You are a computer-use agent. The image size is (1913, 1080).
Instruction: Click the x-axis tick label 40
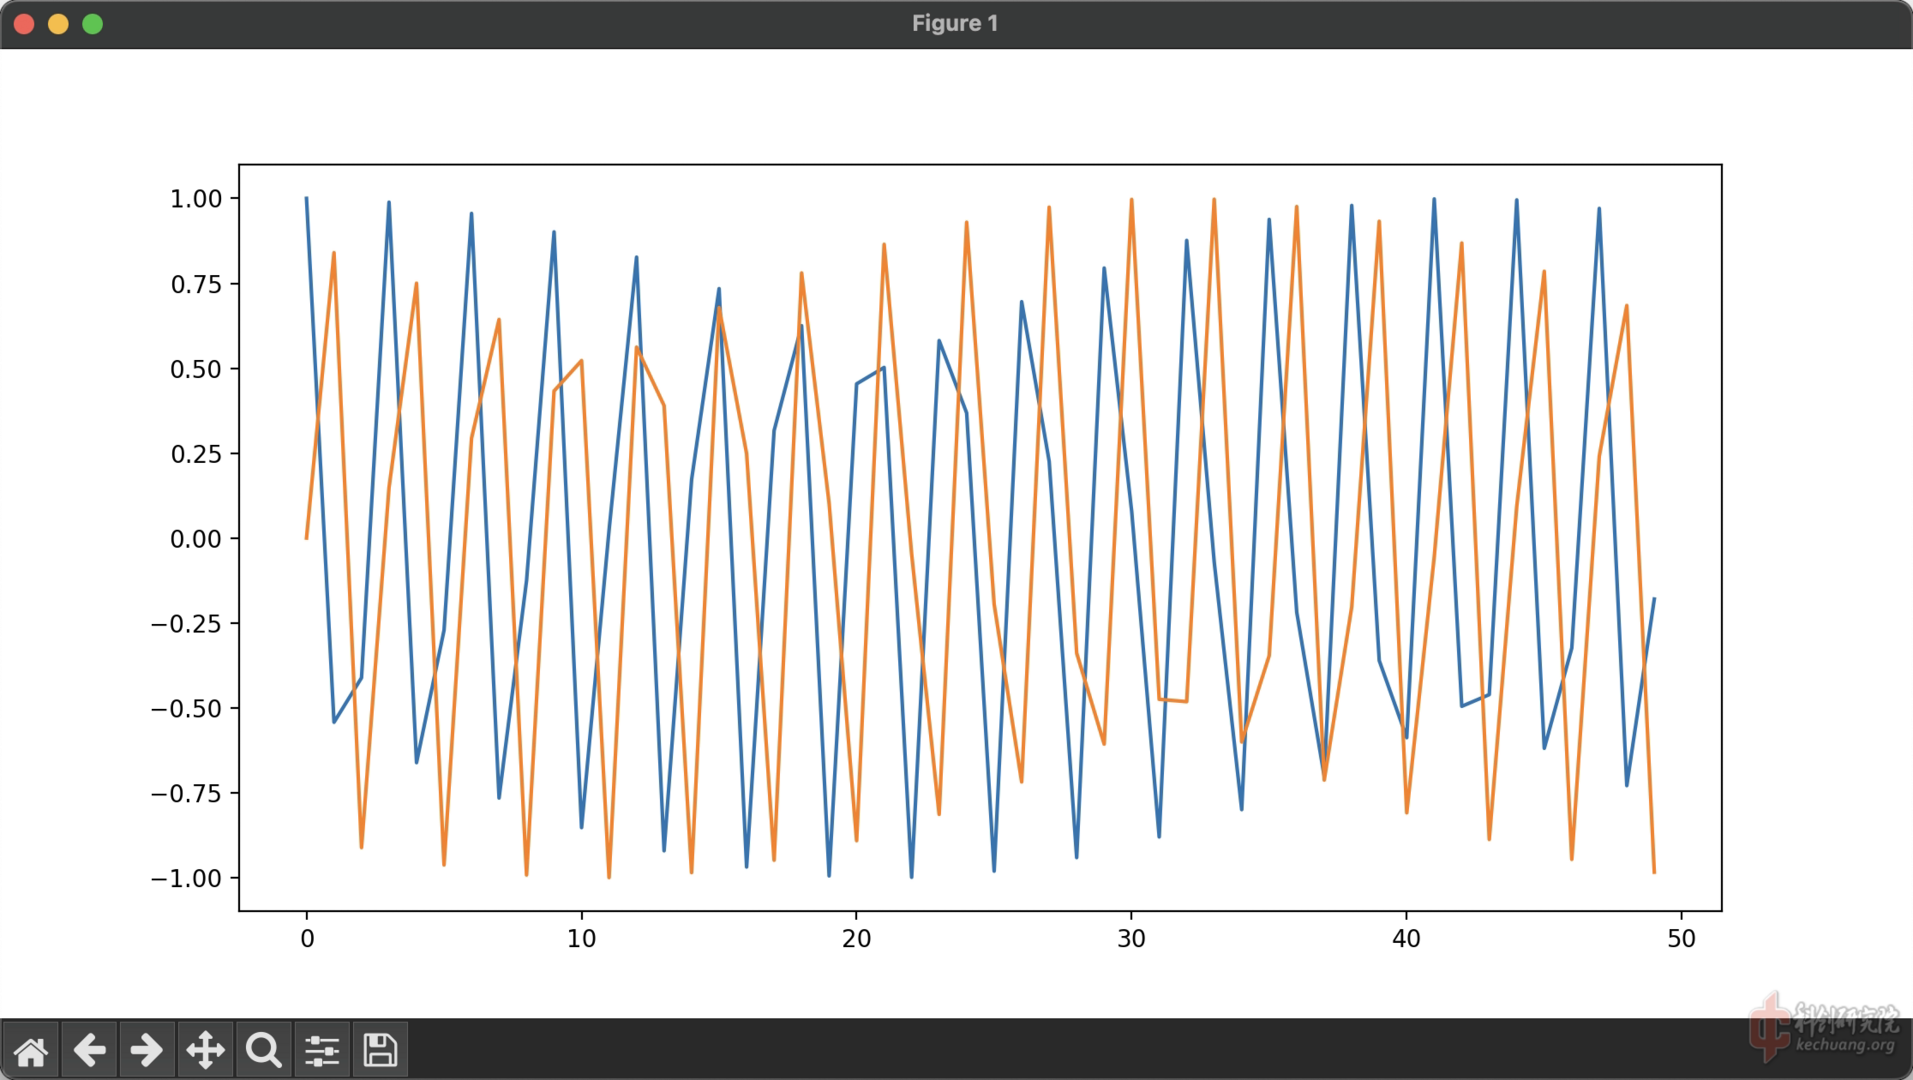(1406, 939)
